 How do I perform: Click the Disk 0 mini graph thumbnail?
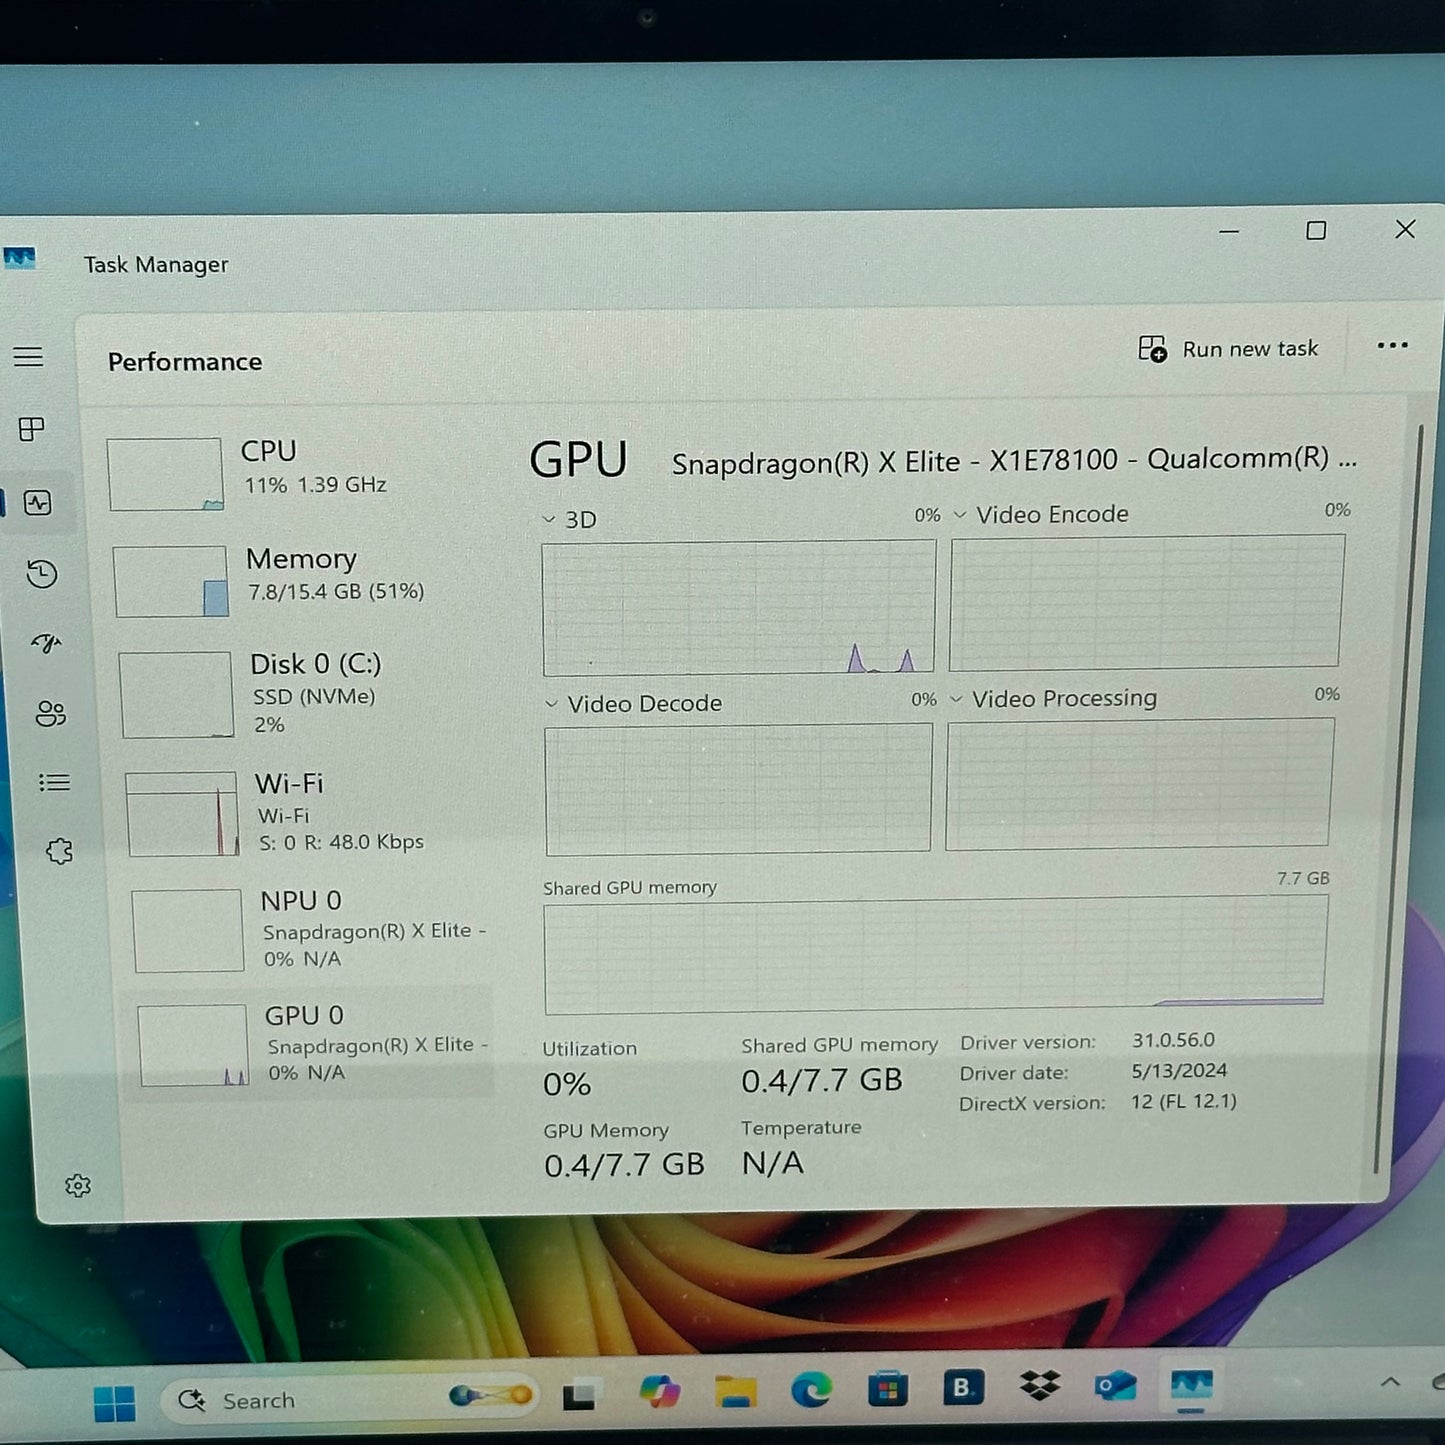[177, 695]
